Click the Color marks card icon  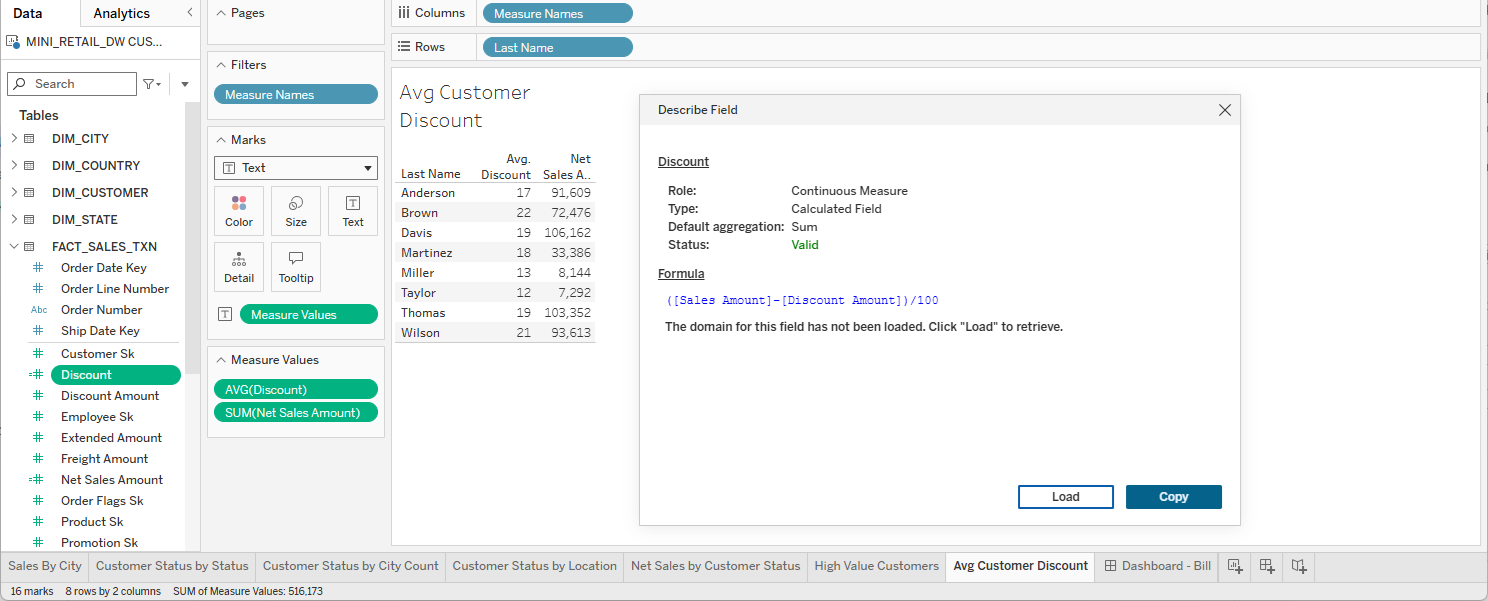click(239, 210)
